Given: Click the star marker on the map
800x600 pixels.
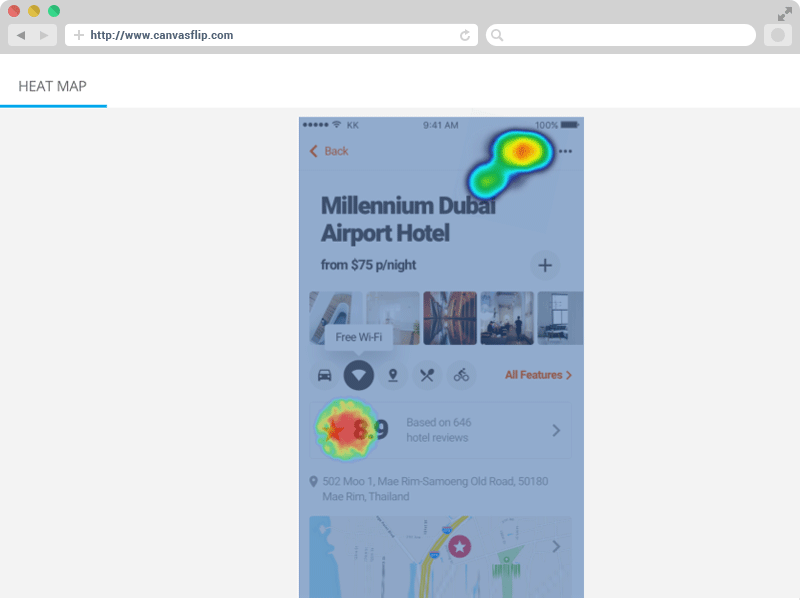Looking at the screenshot, I should [x=459, y=546].
